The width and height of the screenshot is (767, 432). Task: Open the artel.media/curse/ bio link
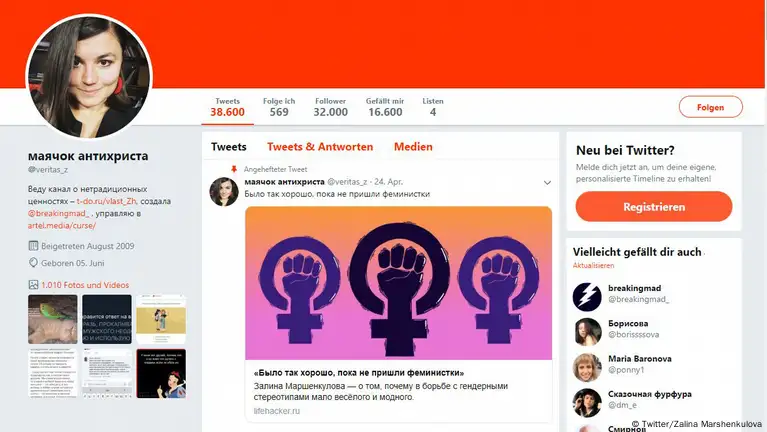click(62, 226)
